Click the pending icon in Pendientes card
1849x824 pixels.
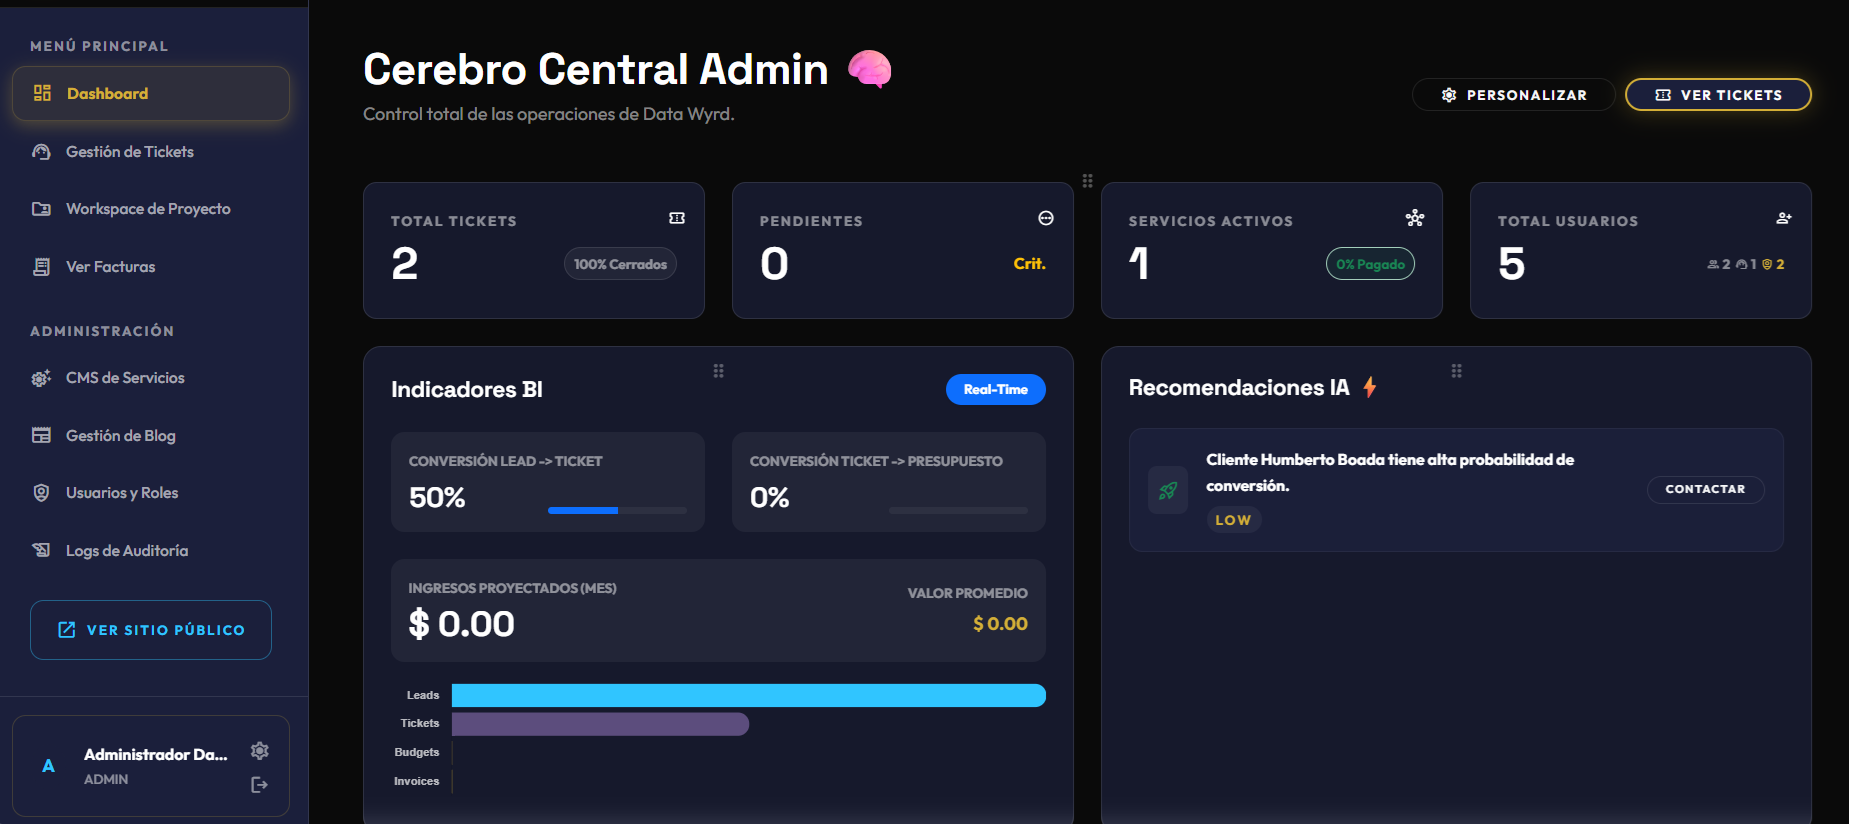click(1046, 218)
